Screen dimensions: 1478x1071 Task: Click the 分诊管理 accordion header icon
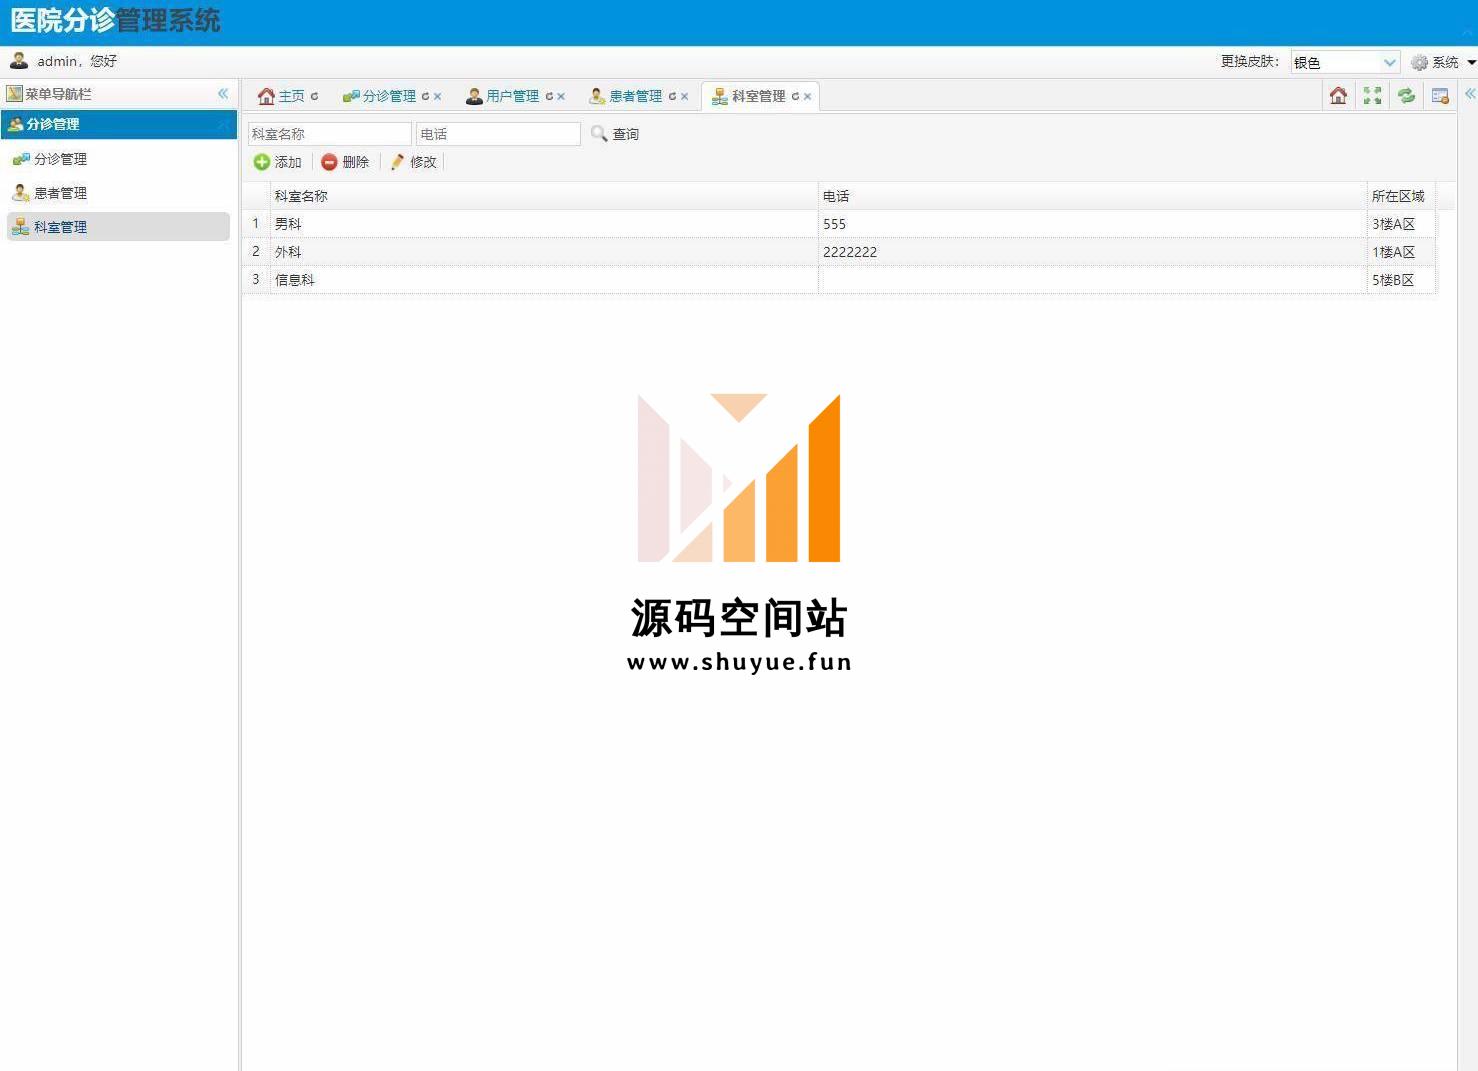point(15,124)
